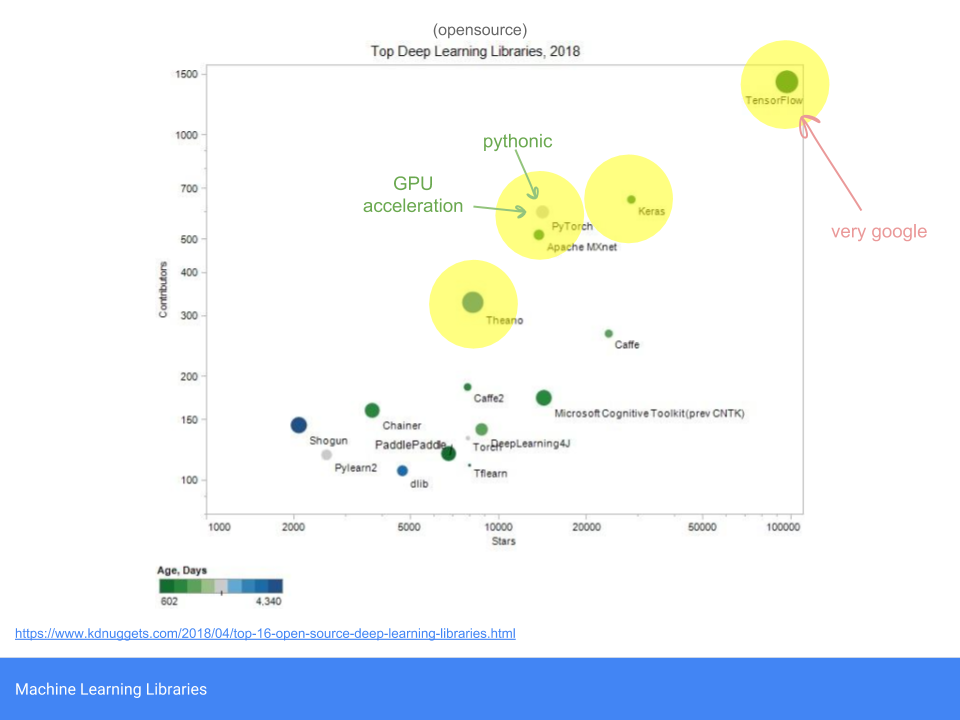
Task: Click the Theano bubble
Action: [x=471, y=300]
